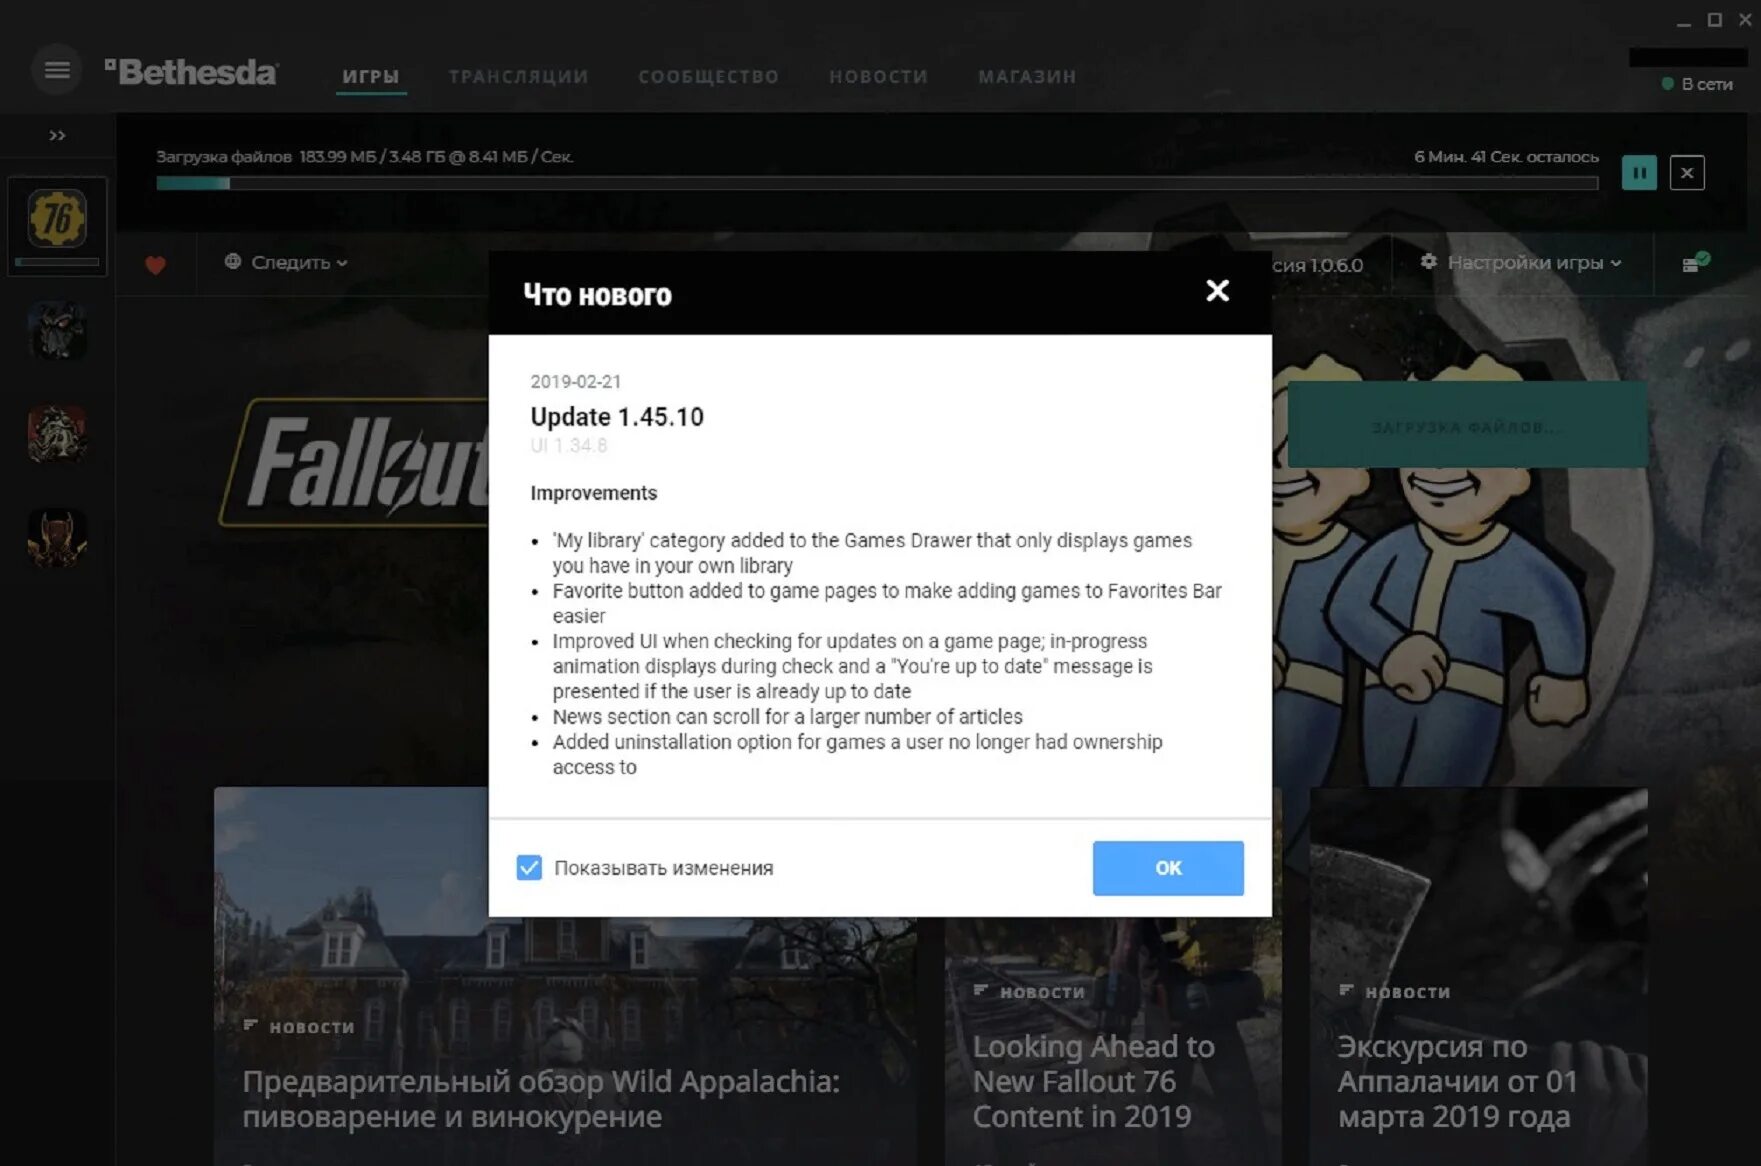Viewport: 1761px width, 1166px height.
Task: Click the gear icon next to Настройки игры
Action: coord(1428,263)
